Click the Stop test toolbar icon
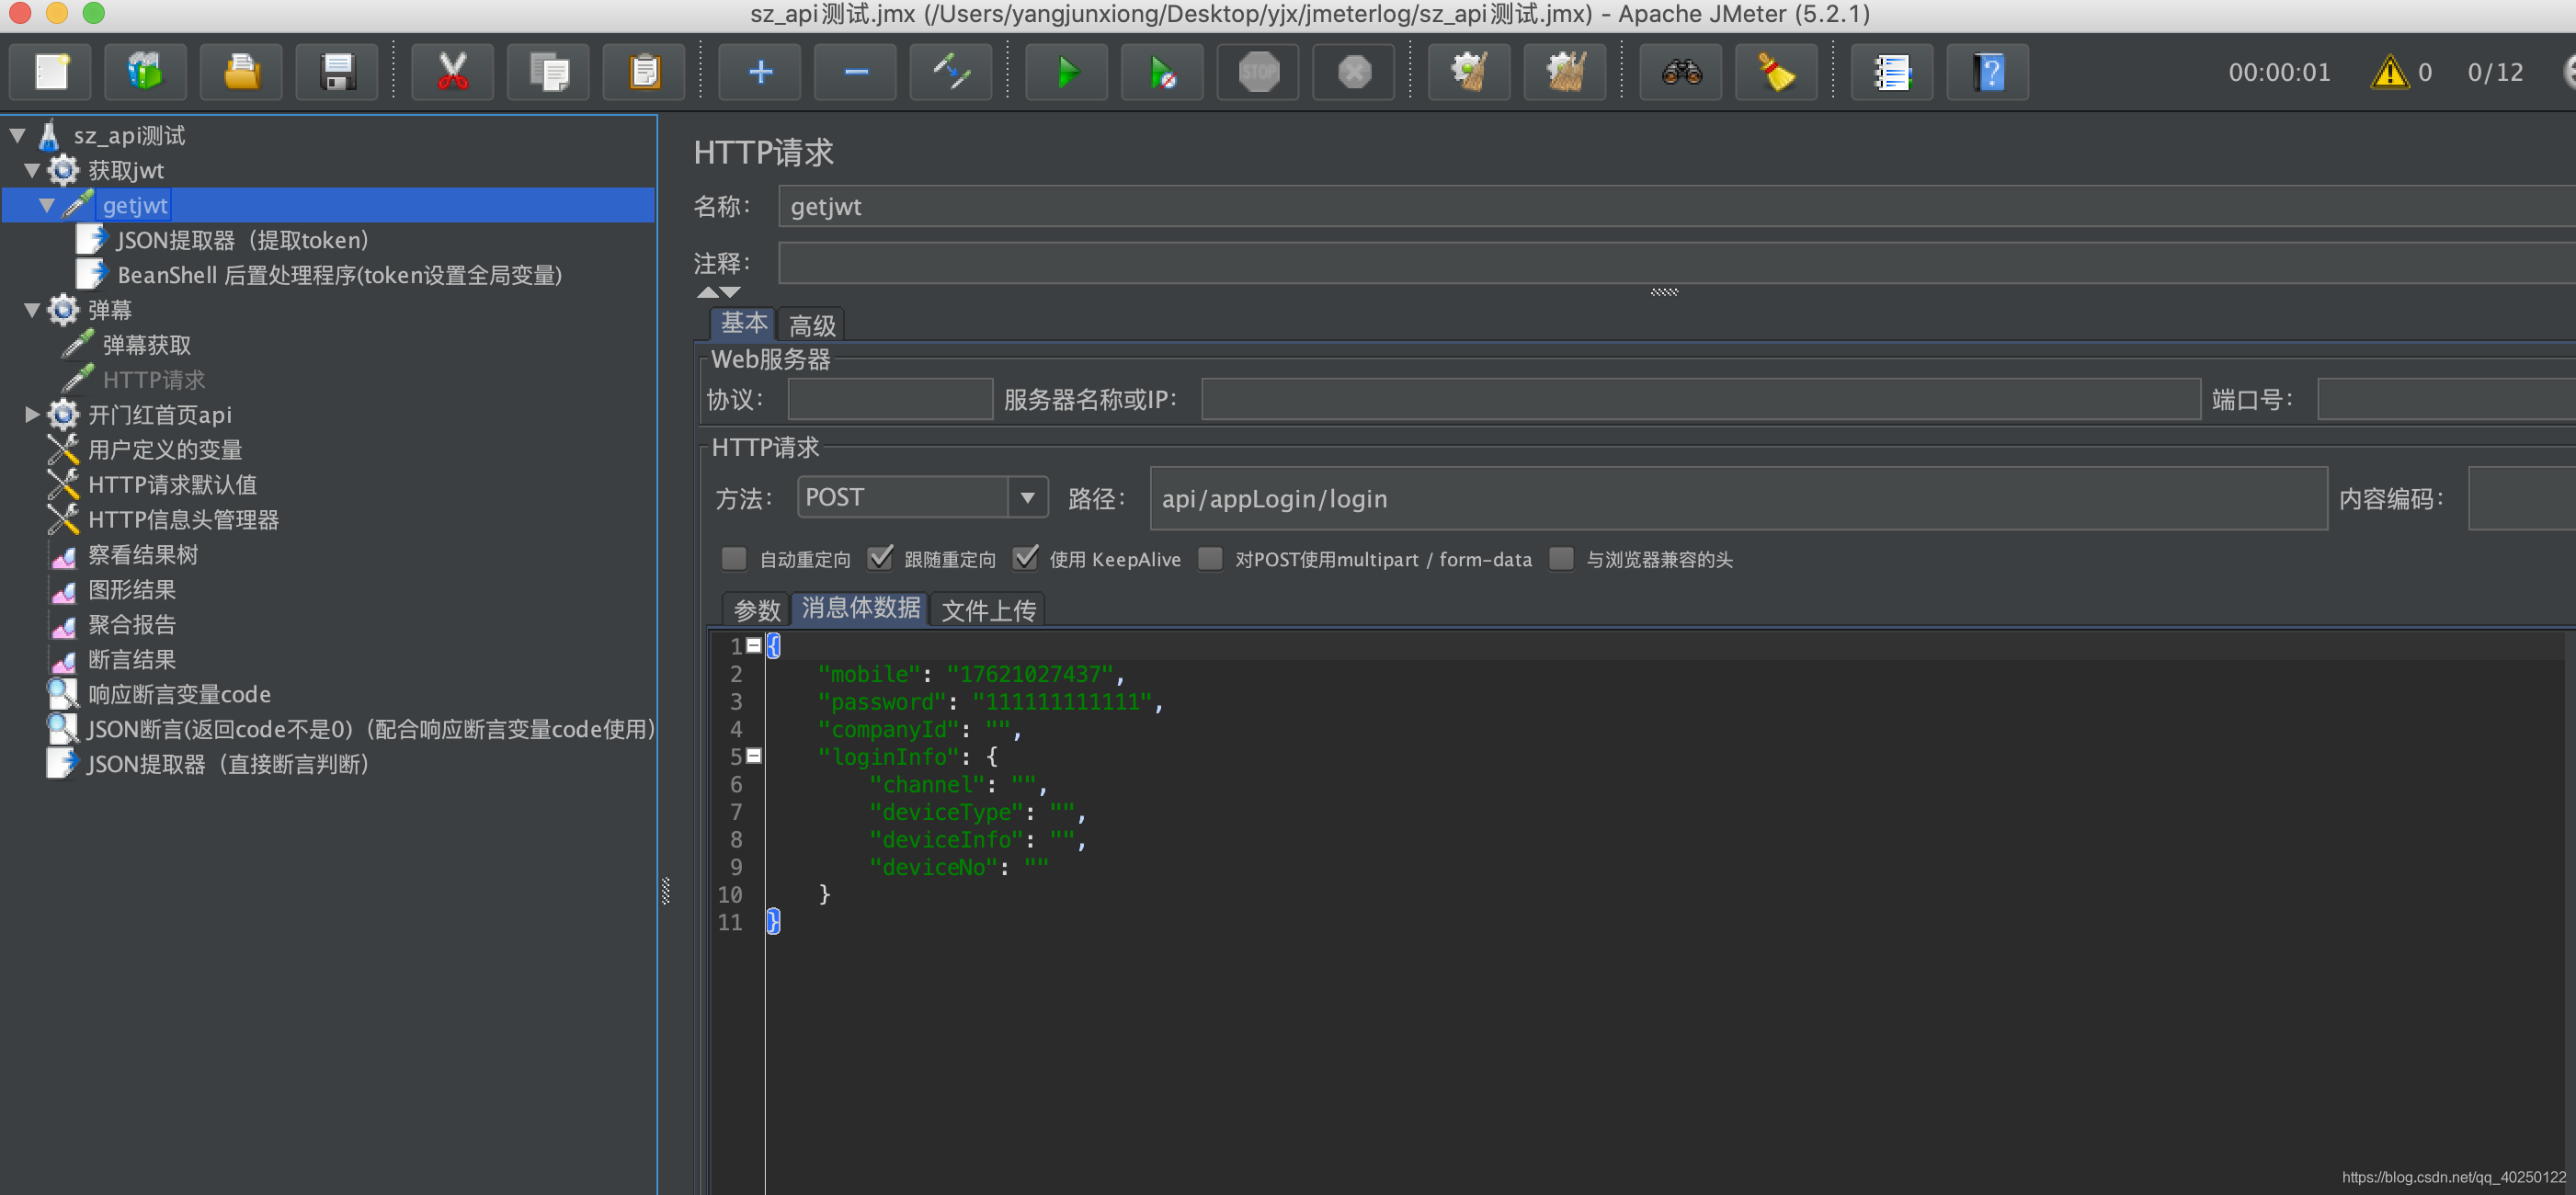This screenshot has width=2576, height=1195. pyautogui.click(x=1258, y=72)
